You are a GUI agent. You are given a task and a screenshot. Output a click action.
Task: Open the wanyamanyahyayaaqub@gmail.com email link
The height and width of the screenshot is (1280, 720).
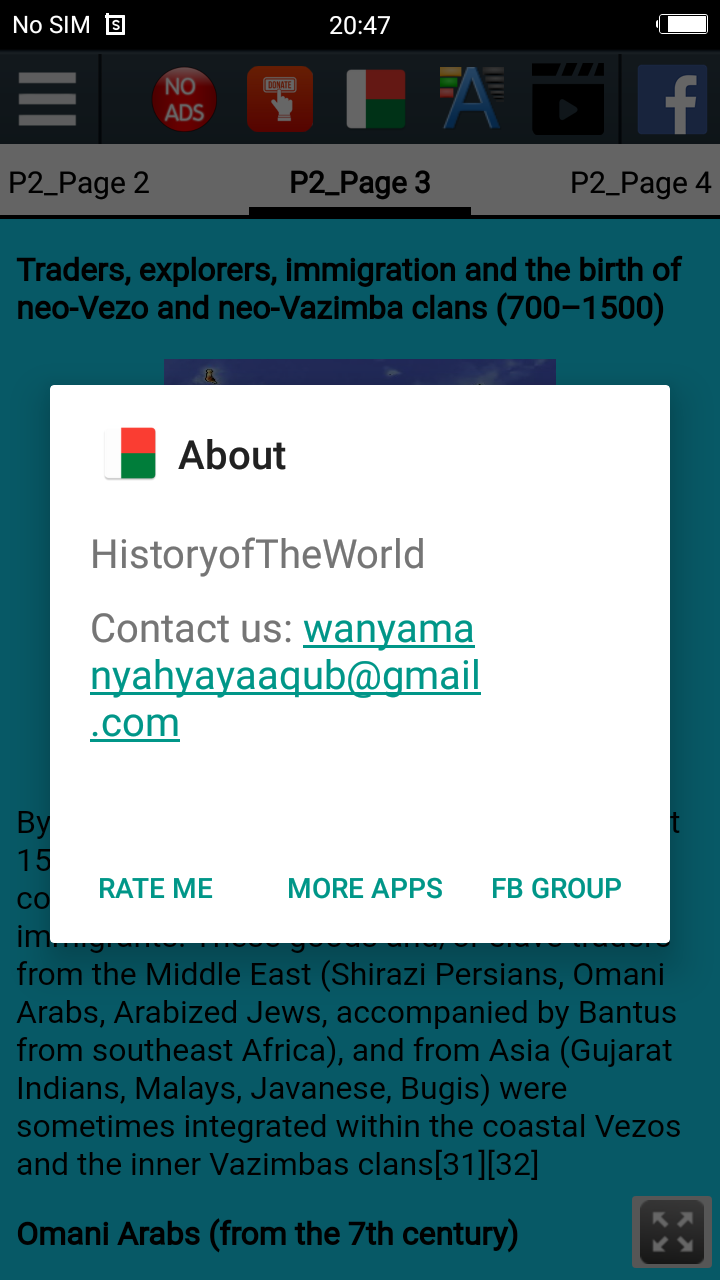(286, 676)
